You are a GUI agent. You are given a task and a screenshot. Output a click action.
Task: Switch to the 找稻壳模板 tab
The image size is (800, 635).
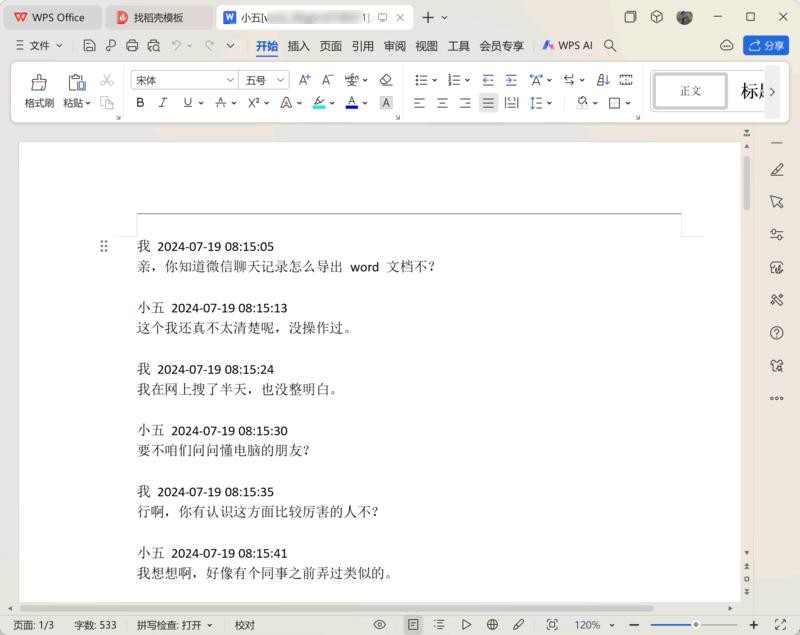[x=159, y=17]
